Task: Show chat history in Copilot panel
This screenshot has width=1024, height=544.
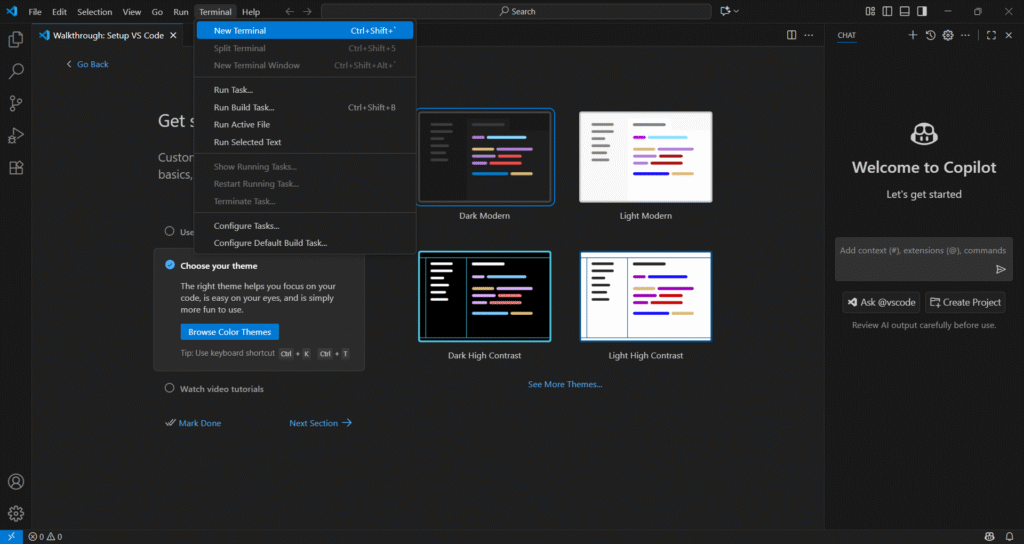Action: (930, 35)
